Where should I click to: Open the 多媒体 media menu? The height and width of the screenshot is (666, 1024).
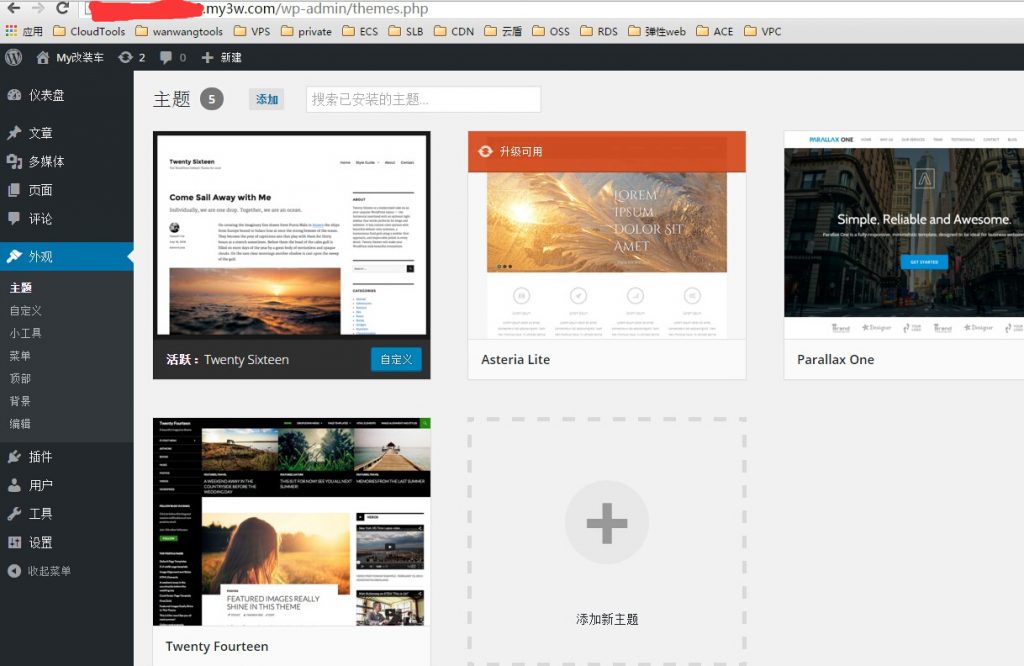click(x=46, y=162)
